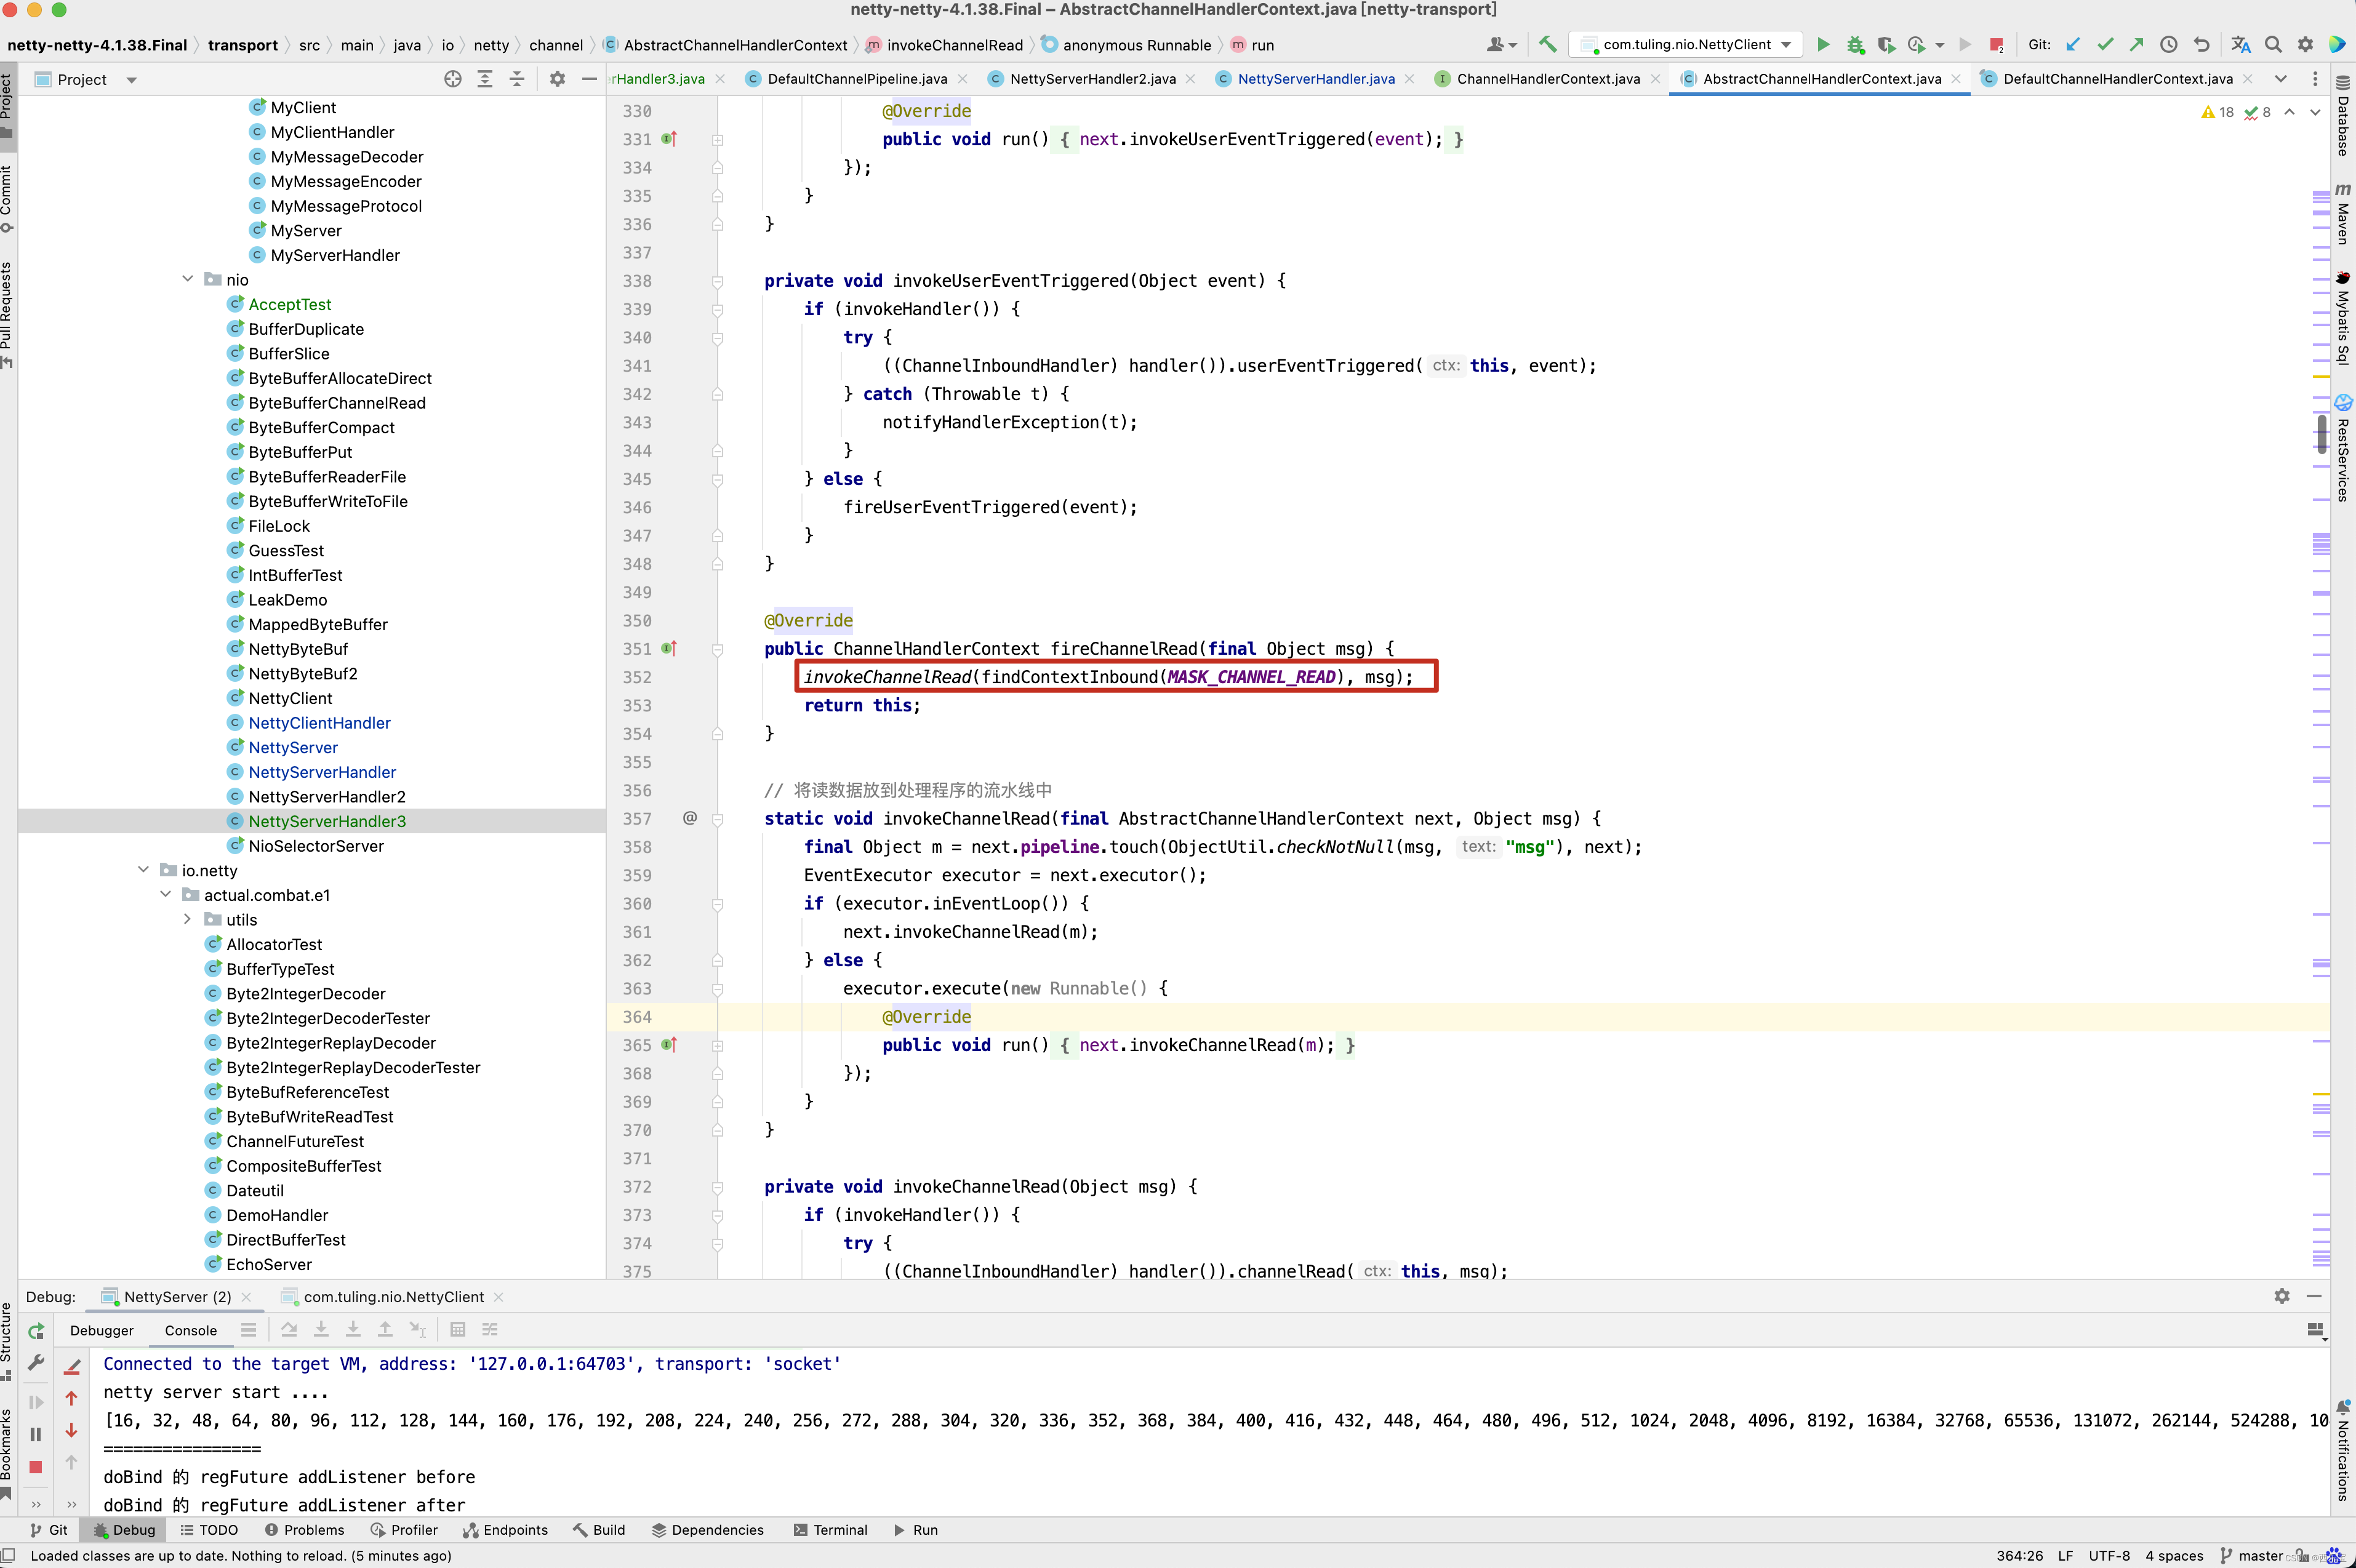
Task: Collapse the nio folder in project tree
Action: [187, 280]
